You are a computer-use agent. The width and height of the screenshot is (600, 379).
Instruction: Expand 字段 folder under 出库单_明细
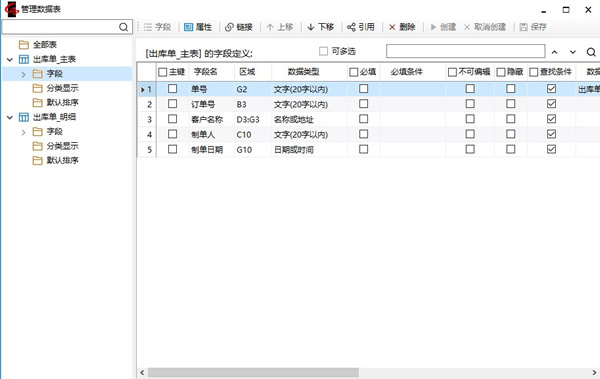click(23, 132)
